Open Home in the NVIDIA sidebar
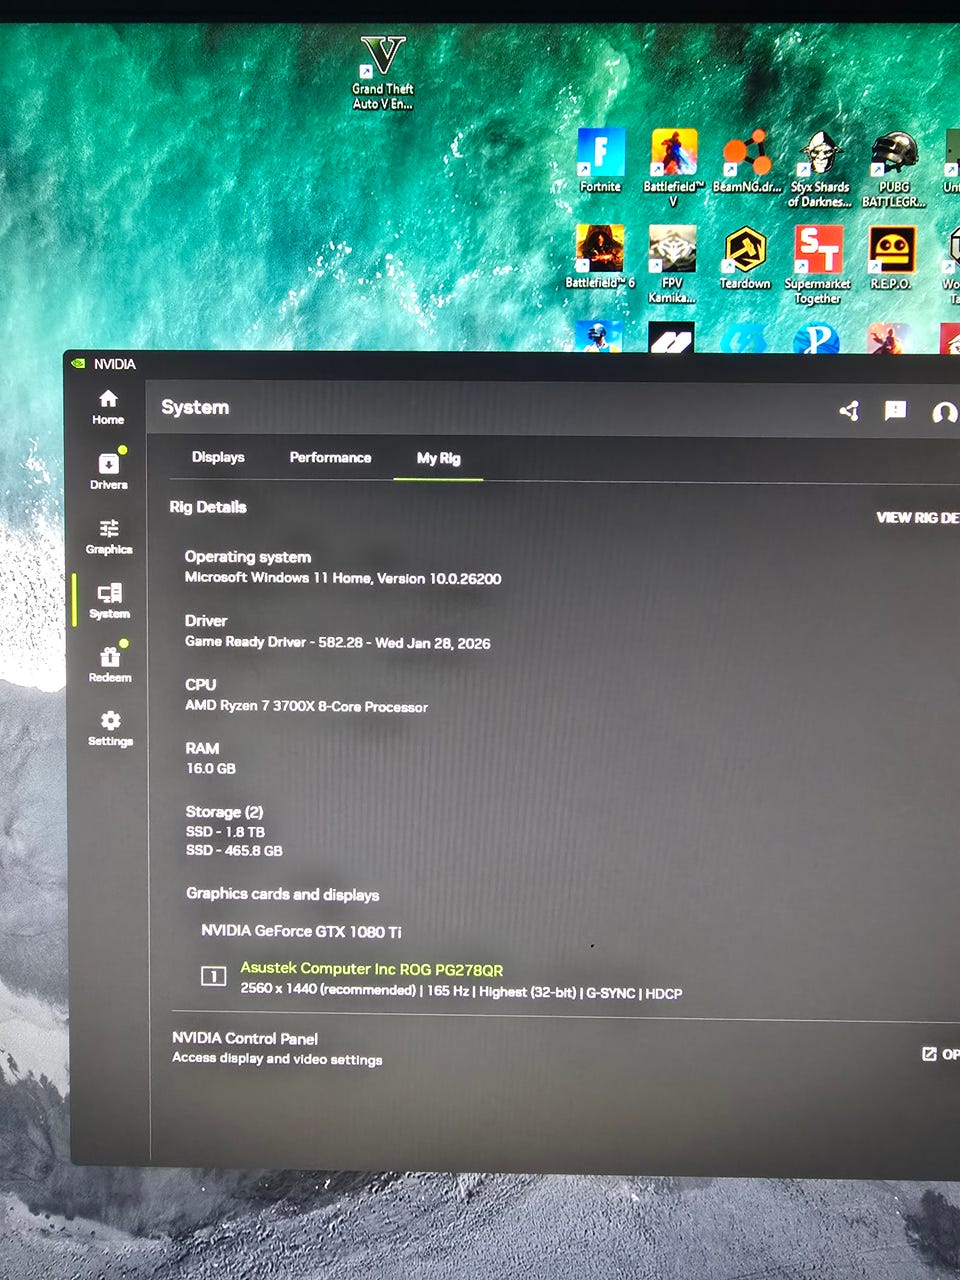The width and height of the screenshot is (960, 1280). coord(108,407)
